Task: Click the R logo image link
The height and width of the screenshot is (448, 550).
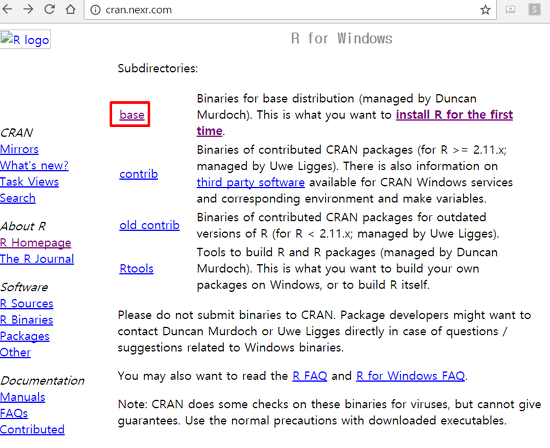Action: [25, 39]
